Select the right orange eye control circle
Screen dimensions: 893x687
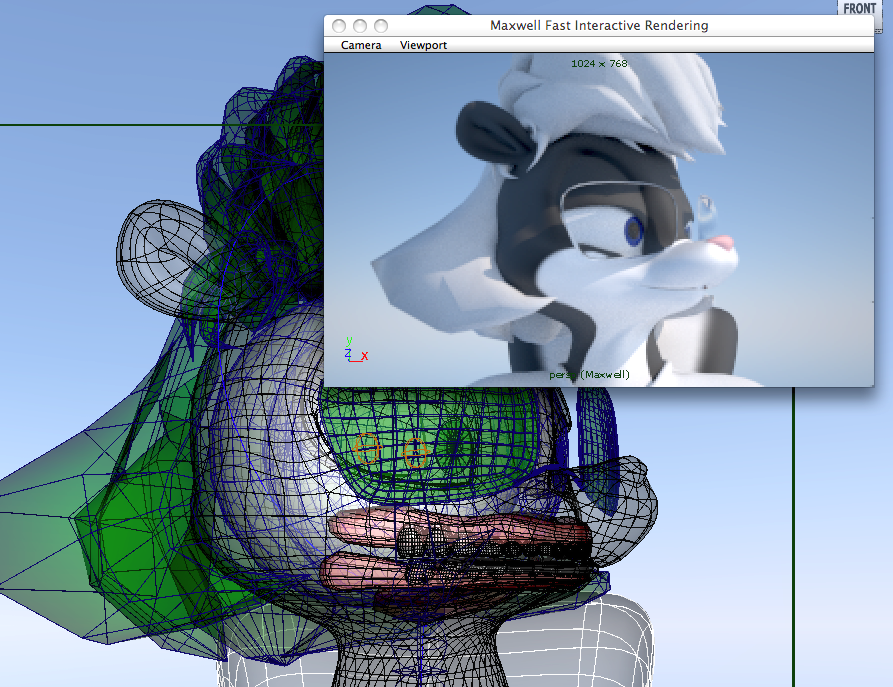pyautogui.click(x=415, y=453)
